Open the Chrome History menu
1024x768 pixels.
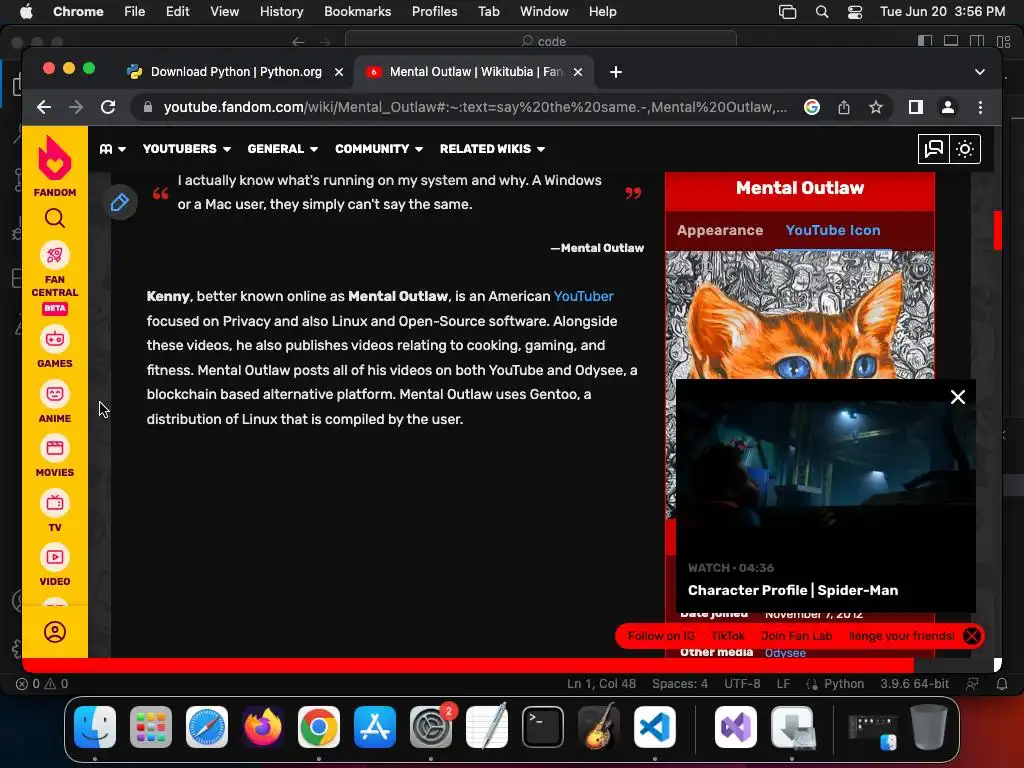pyautogui.click(x=281, y=12)
